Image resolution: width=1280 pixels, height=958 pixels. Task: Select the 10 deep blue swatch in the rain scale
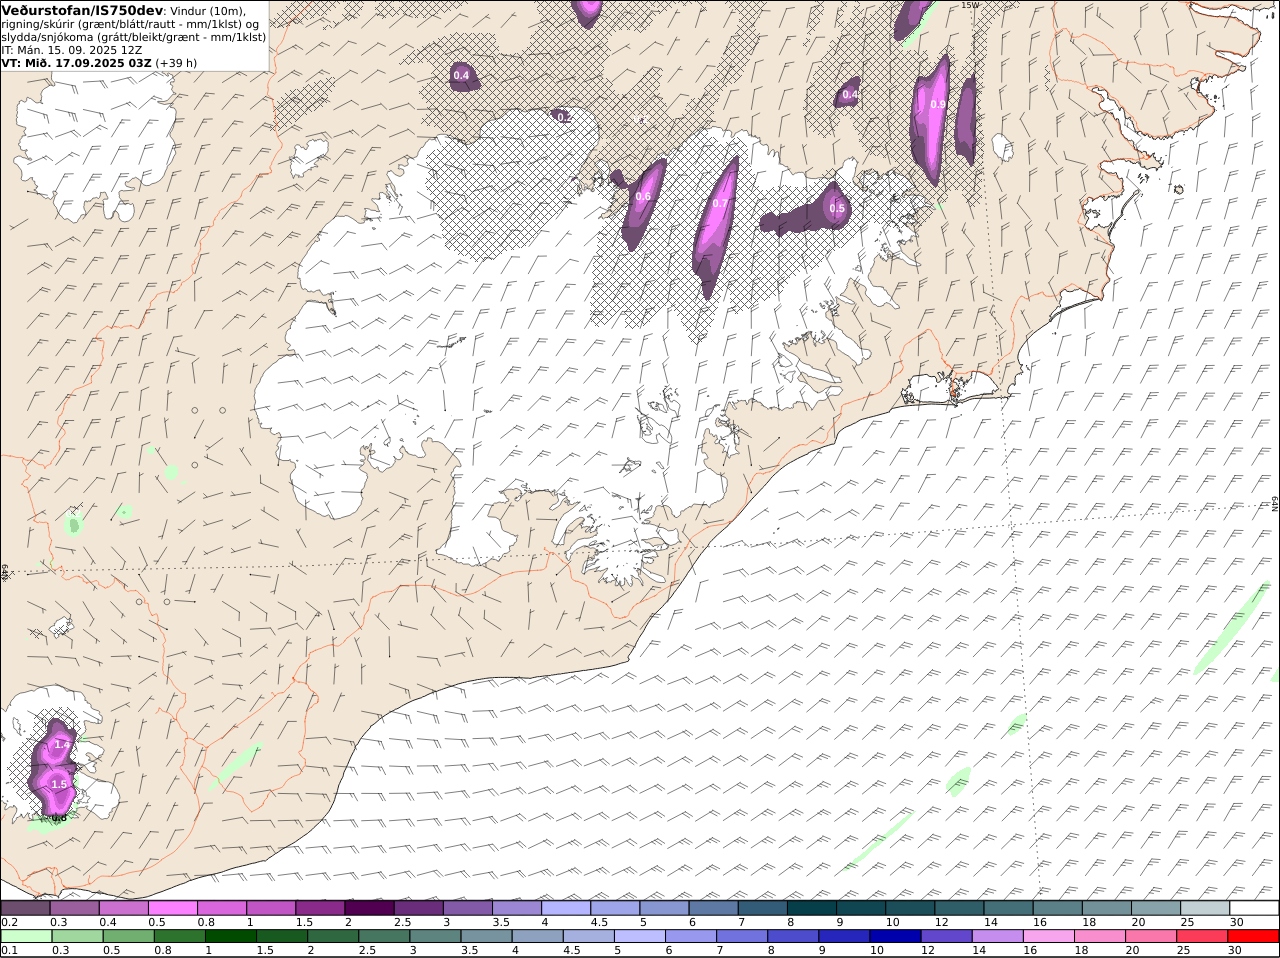(x=895, y=936)
